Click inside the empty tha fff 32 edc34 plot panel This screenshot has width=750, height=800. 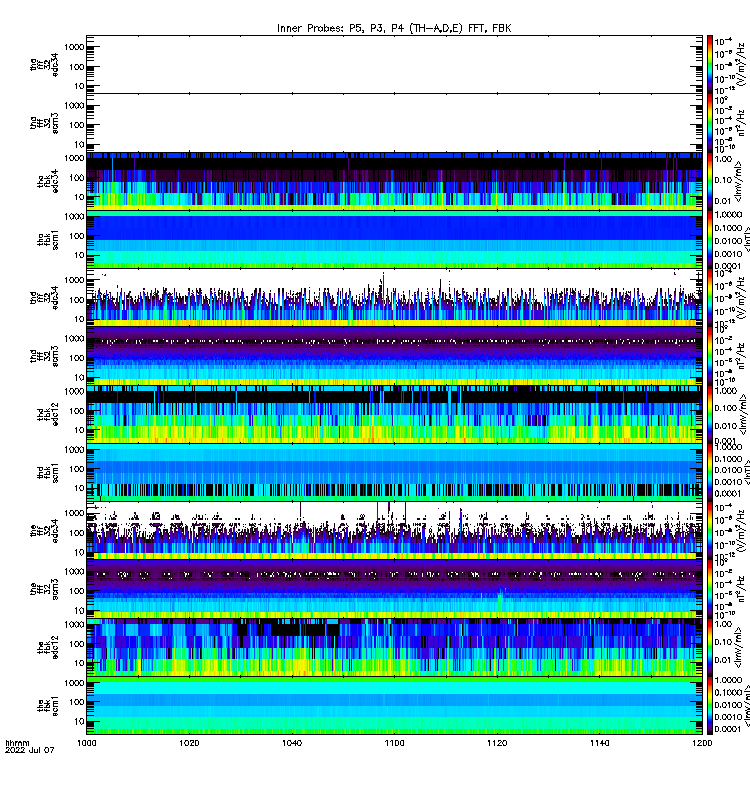394,64
